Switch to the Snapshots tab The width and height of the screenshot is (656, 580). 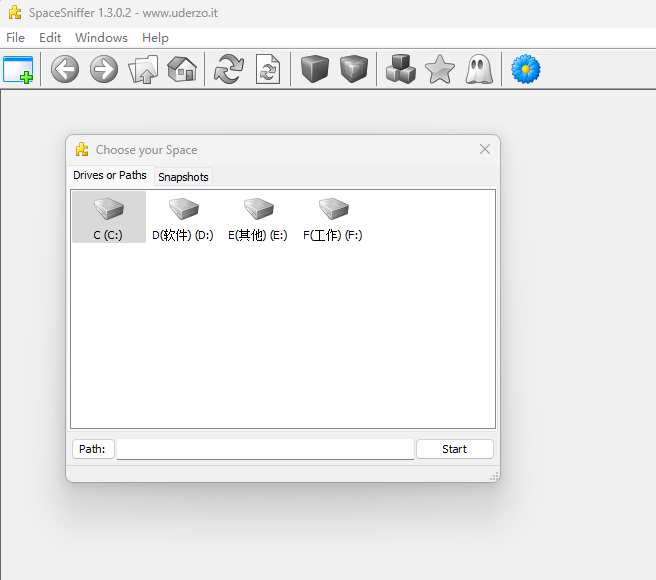[184, 177]
